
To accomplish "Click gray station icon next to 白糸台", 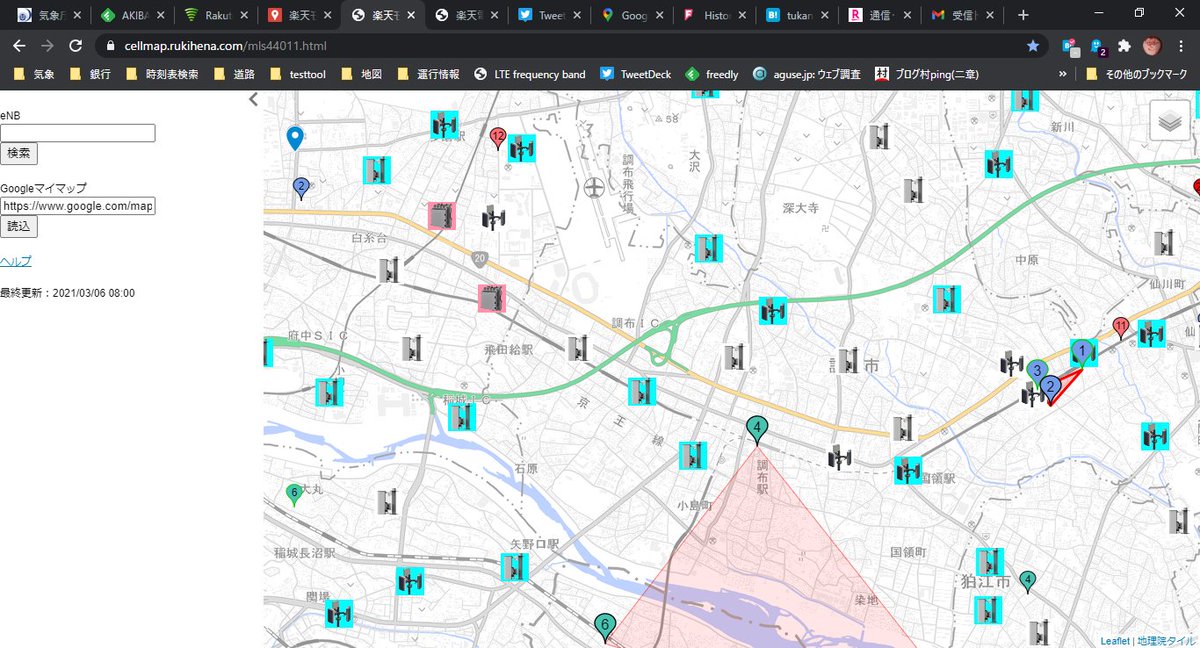I will coord(389,269).
